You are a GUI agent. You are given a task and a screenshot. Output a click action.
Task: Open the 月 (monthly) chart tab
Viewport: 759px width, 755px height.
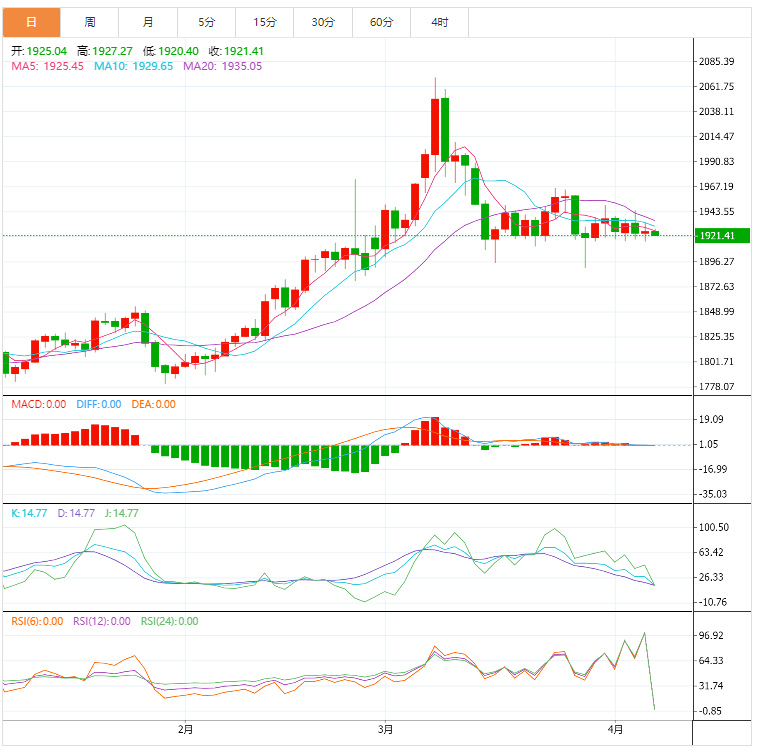coord(148,21)
